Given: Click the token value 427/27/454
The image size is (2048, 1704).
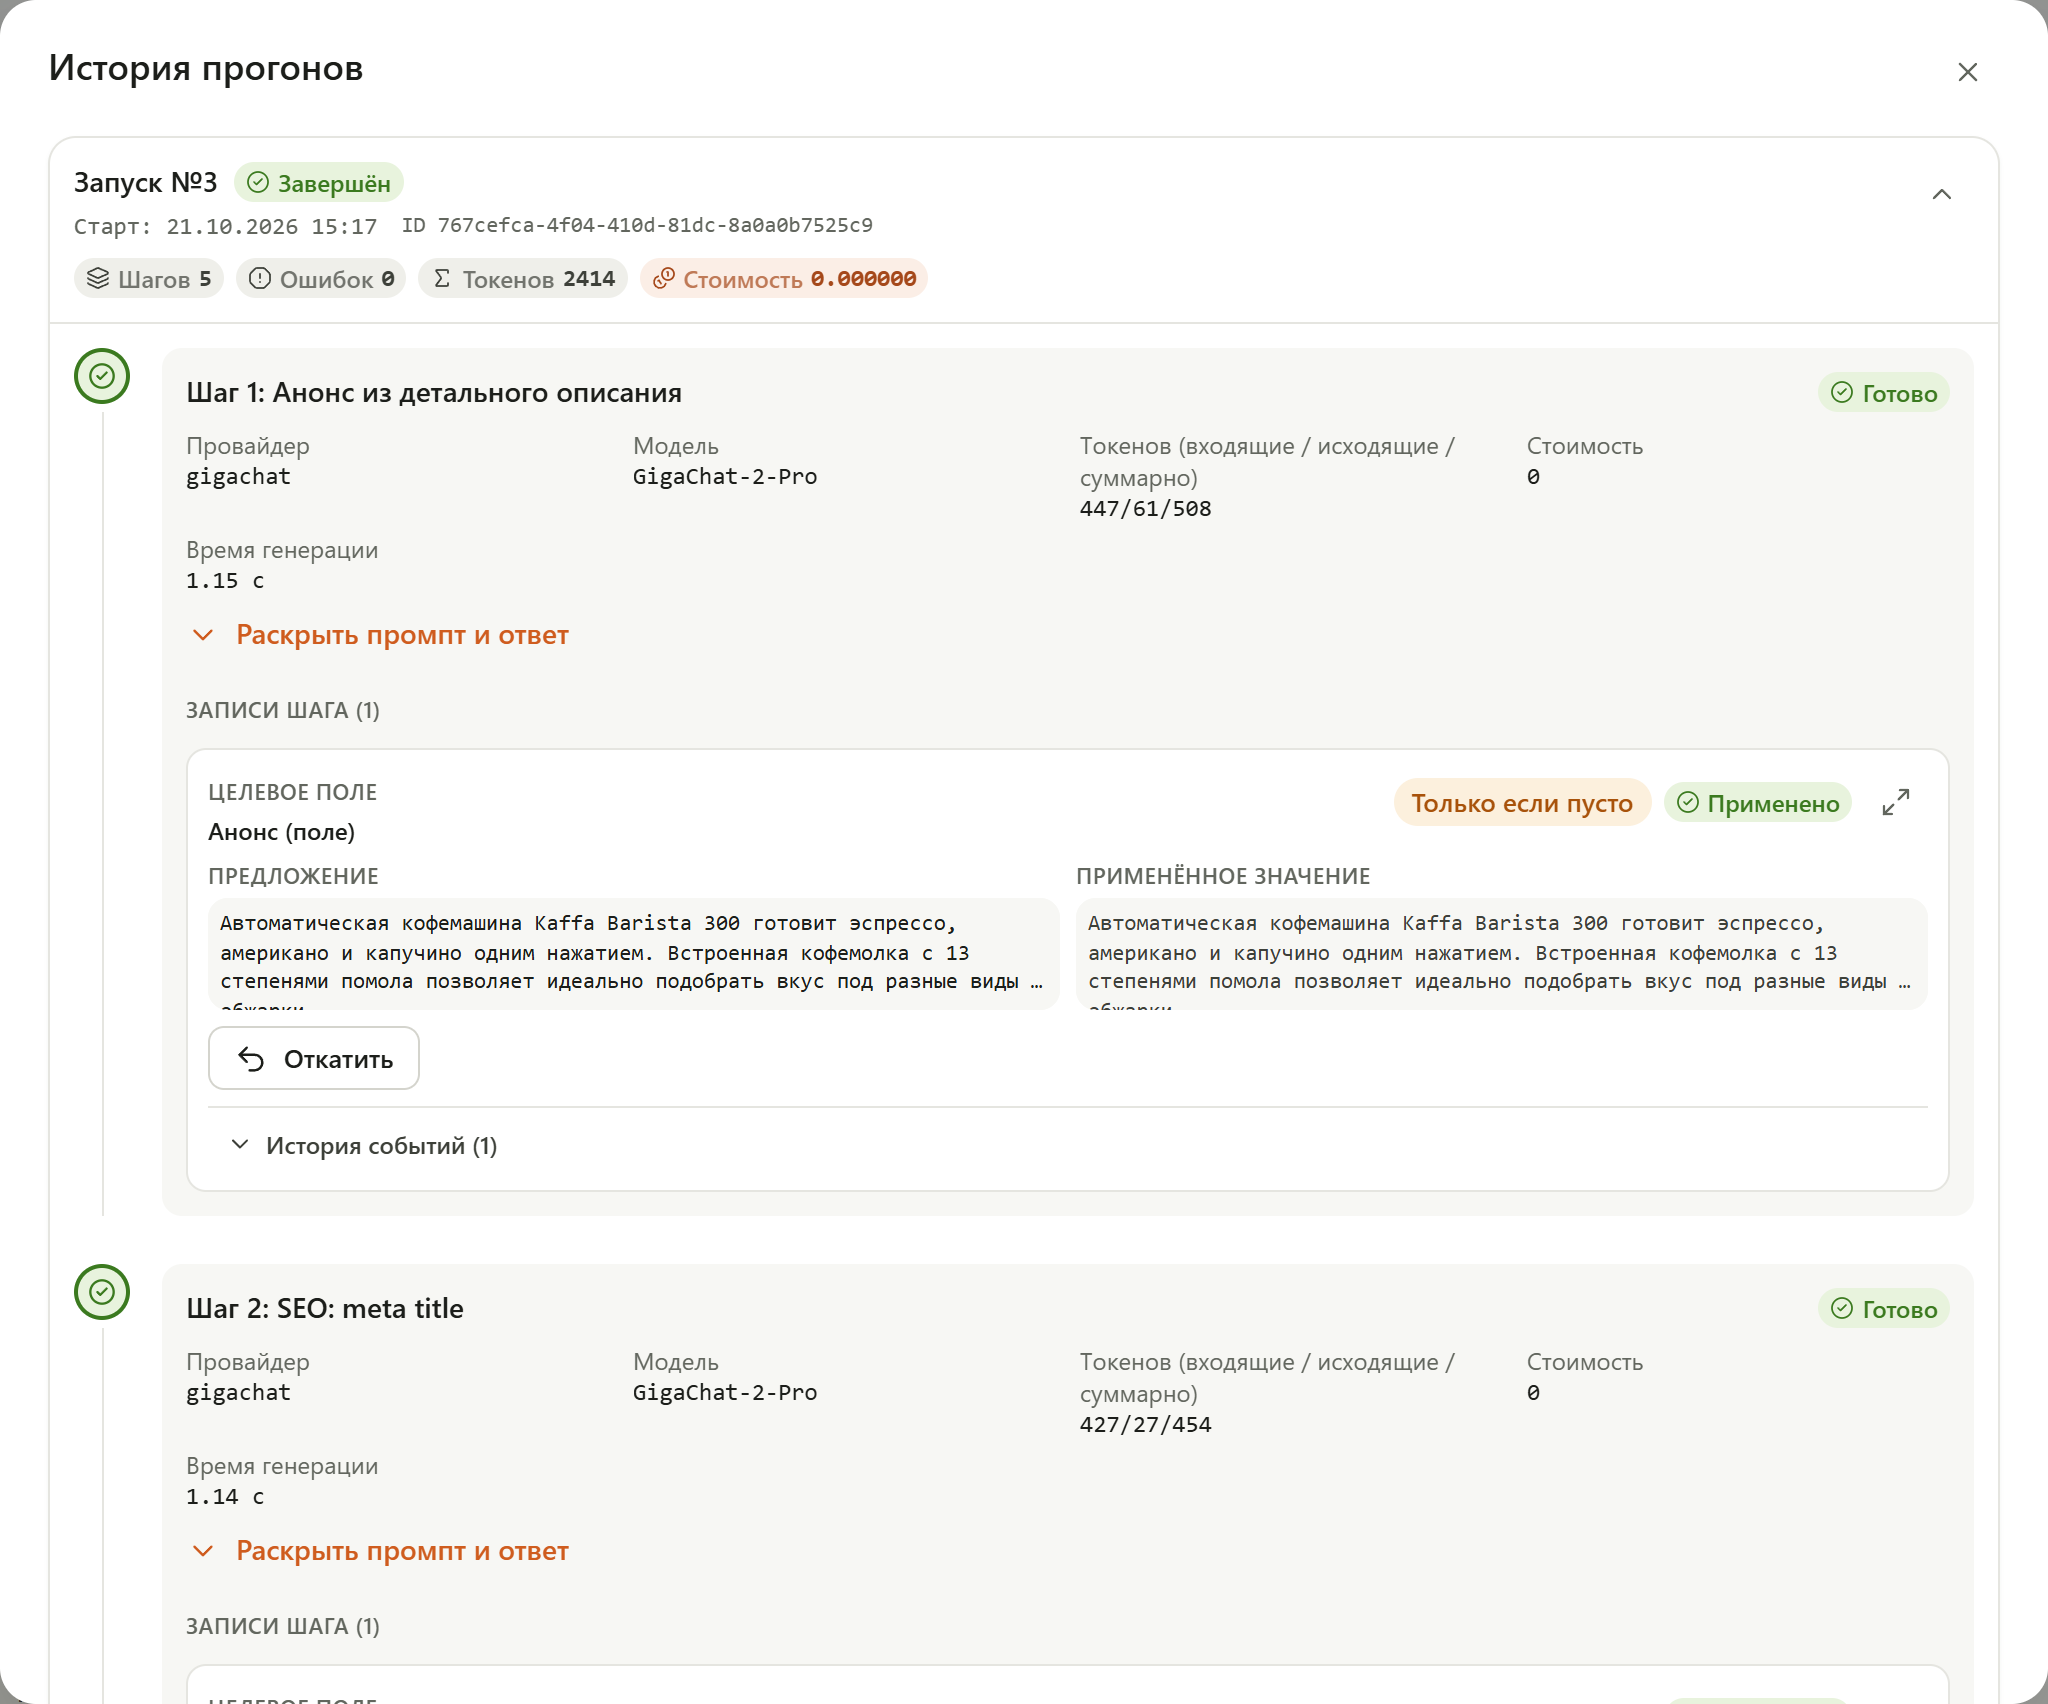Looking at the screenshot, I should point(1145,1425).
